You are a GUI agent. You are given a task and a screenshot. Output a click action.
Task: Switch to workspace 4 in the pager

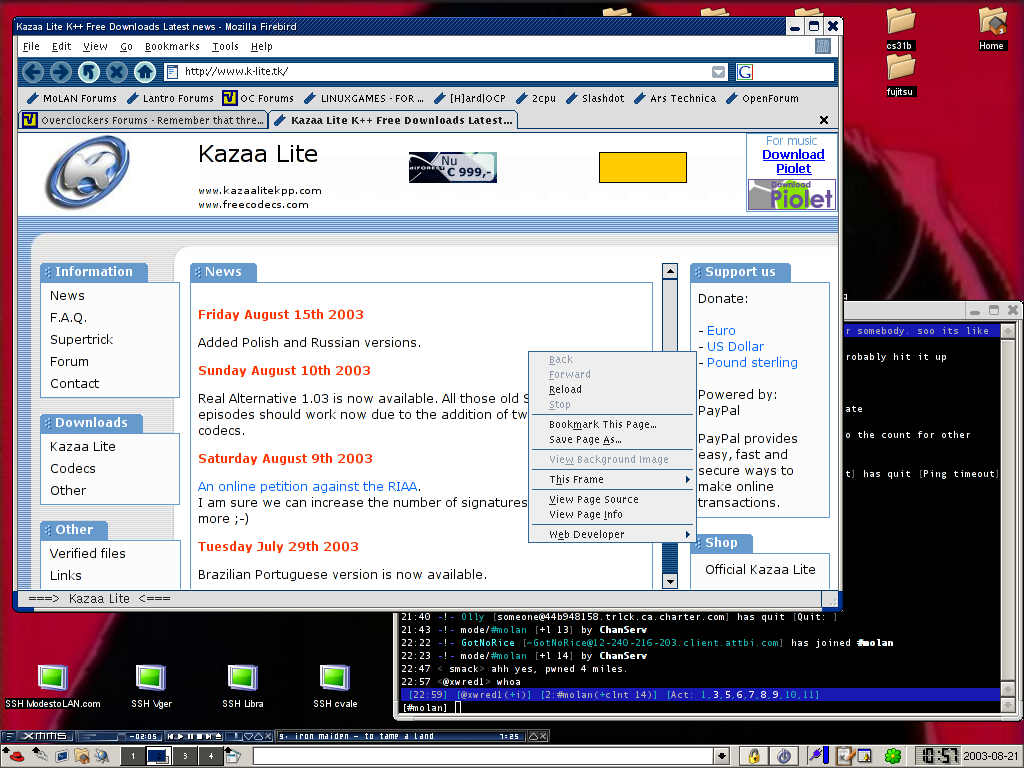pos(210,756)
